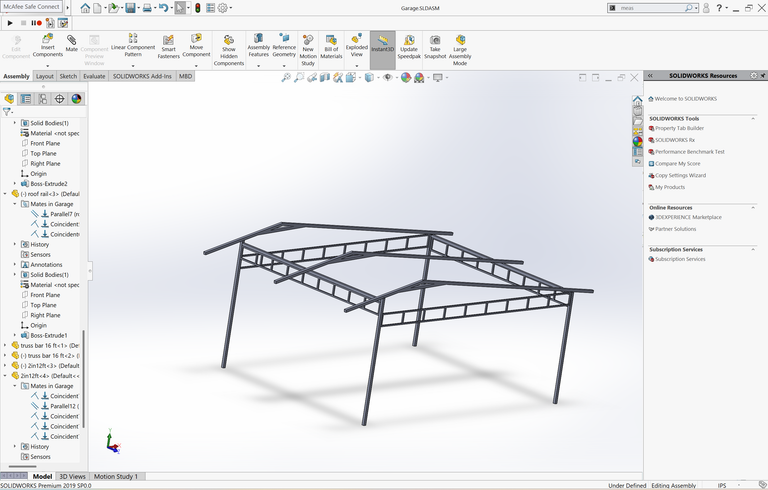Toggle Instant3D mode
Screen dimensions: 768x490
pyautogui.click(x=383, y=50)
